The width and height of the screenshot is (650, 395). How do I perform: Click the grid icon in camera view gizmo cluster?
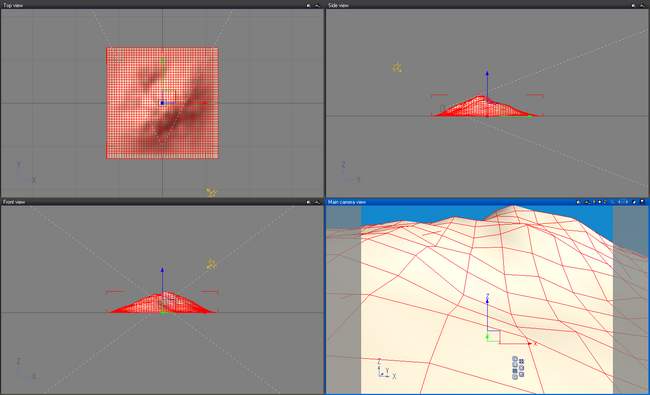click(521, 362)
